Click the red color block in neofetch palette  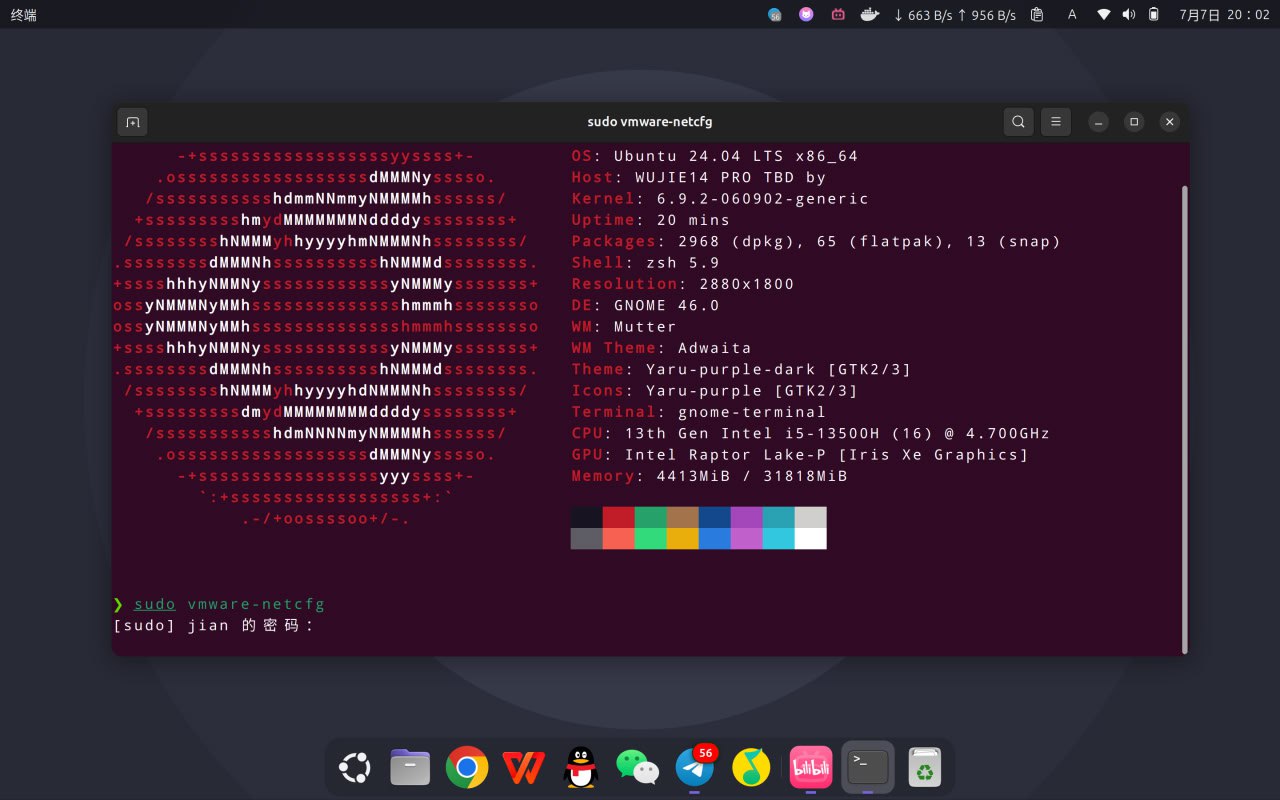point(618,517)
